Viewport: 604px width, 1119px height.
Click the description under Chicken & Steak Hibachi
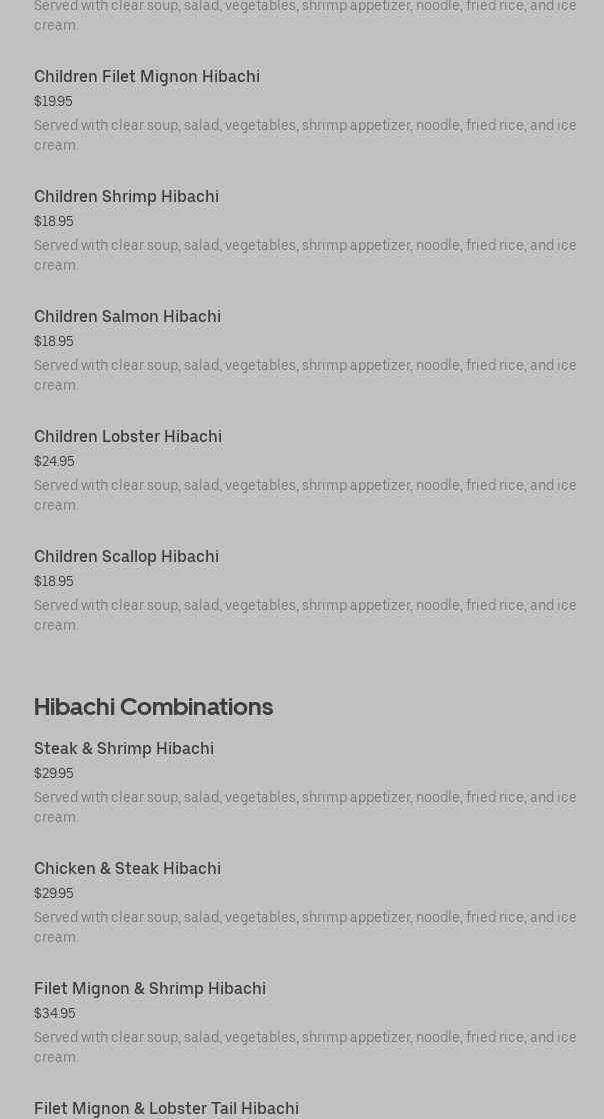[x=305, y=927]
